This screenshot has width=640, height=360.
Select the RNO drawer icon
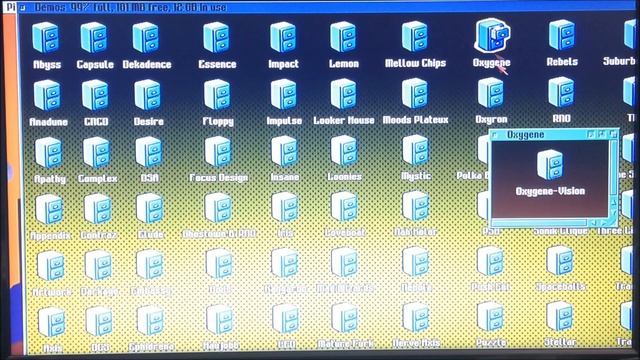[x=561, y=93]
